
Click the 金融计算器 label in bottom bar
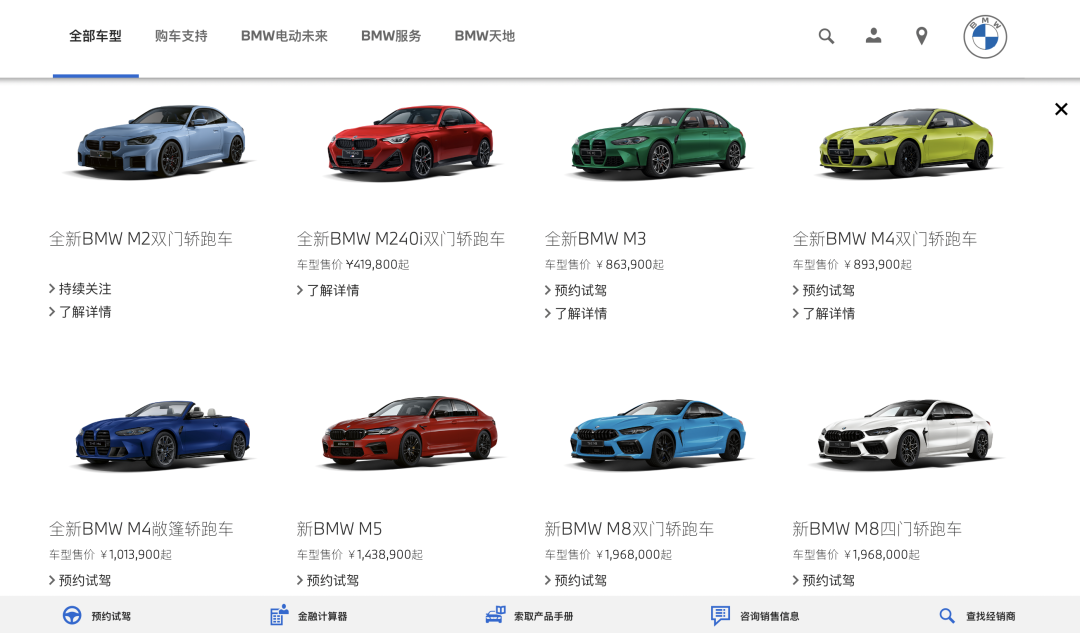click(322, 616)
